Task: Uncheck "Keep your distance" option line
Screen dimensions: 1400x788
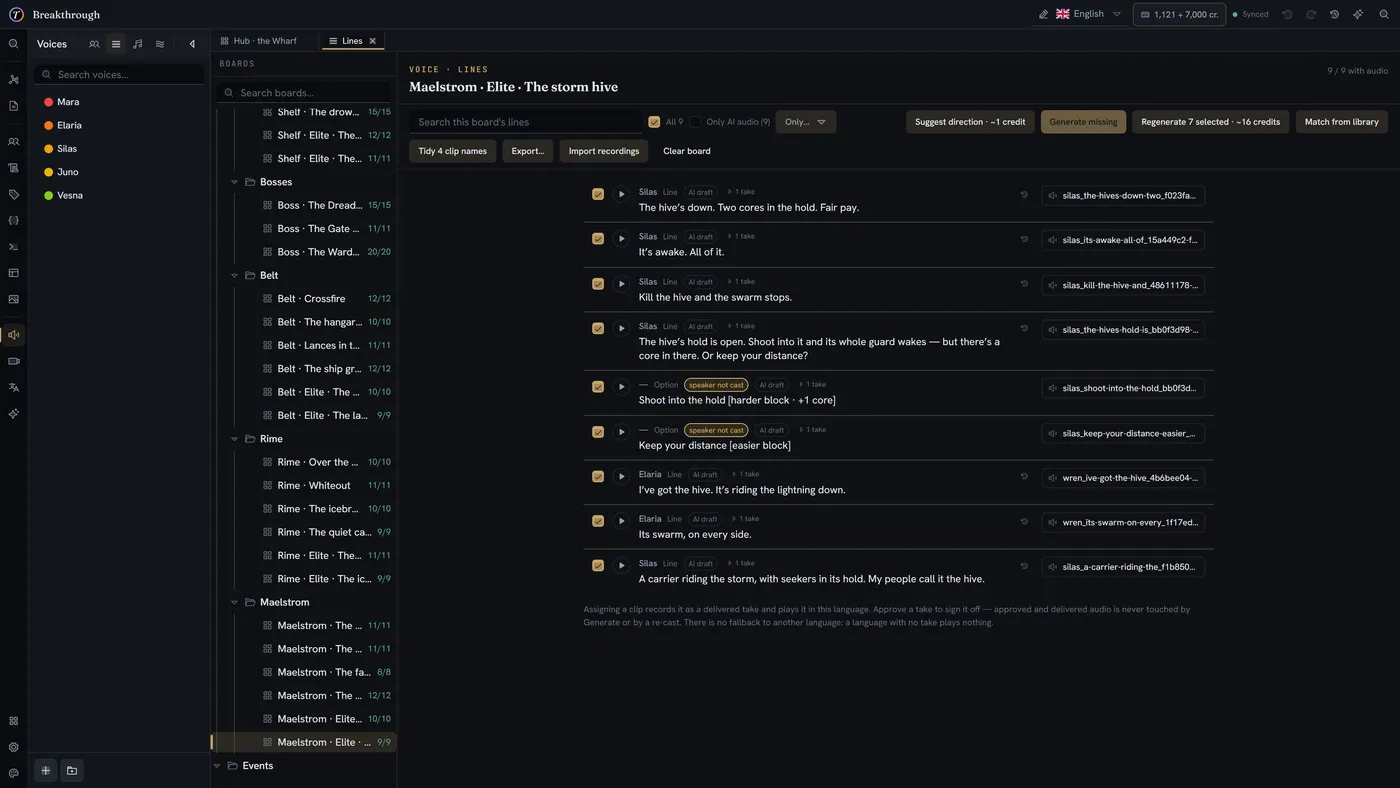Action: tap(598, 432)
